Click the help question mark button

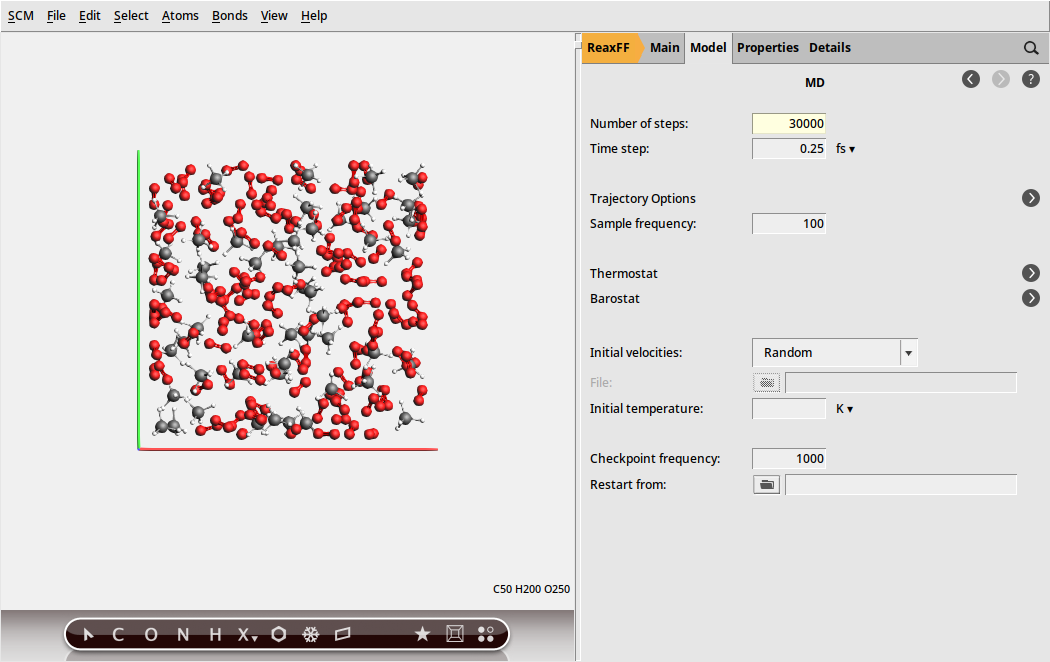coord(1031,78)
